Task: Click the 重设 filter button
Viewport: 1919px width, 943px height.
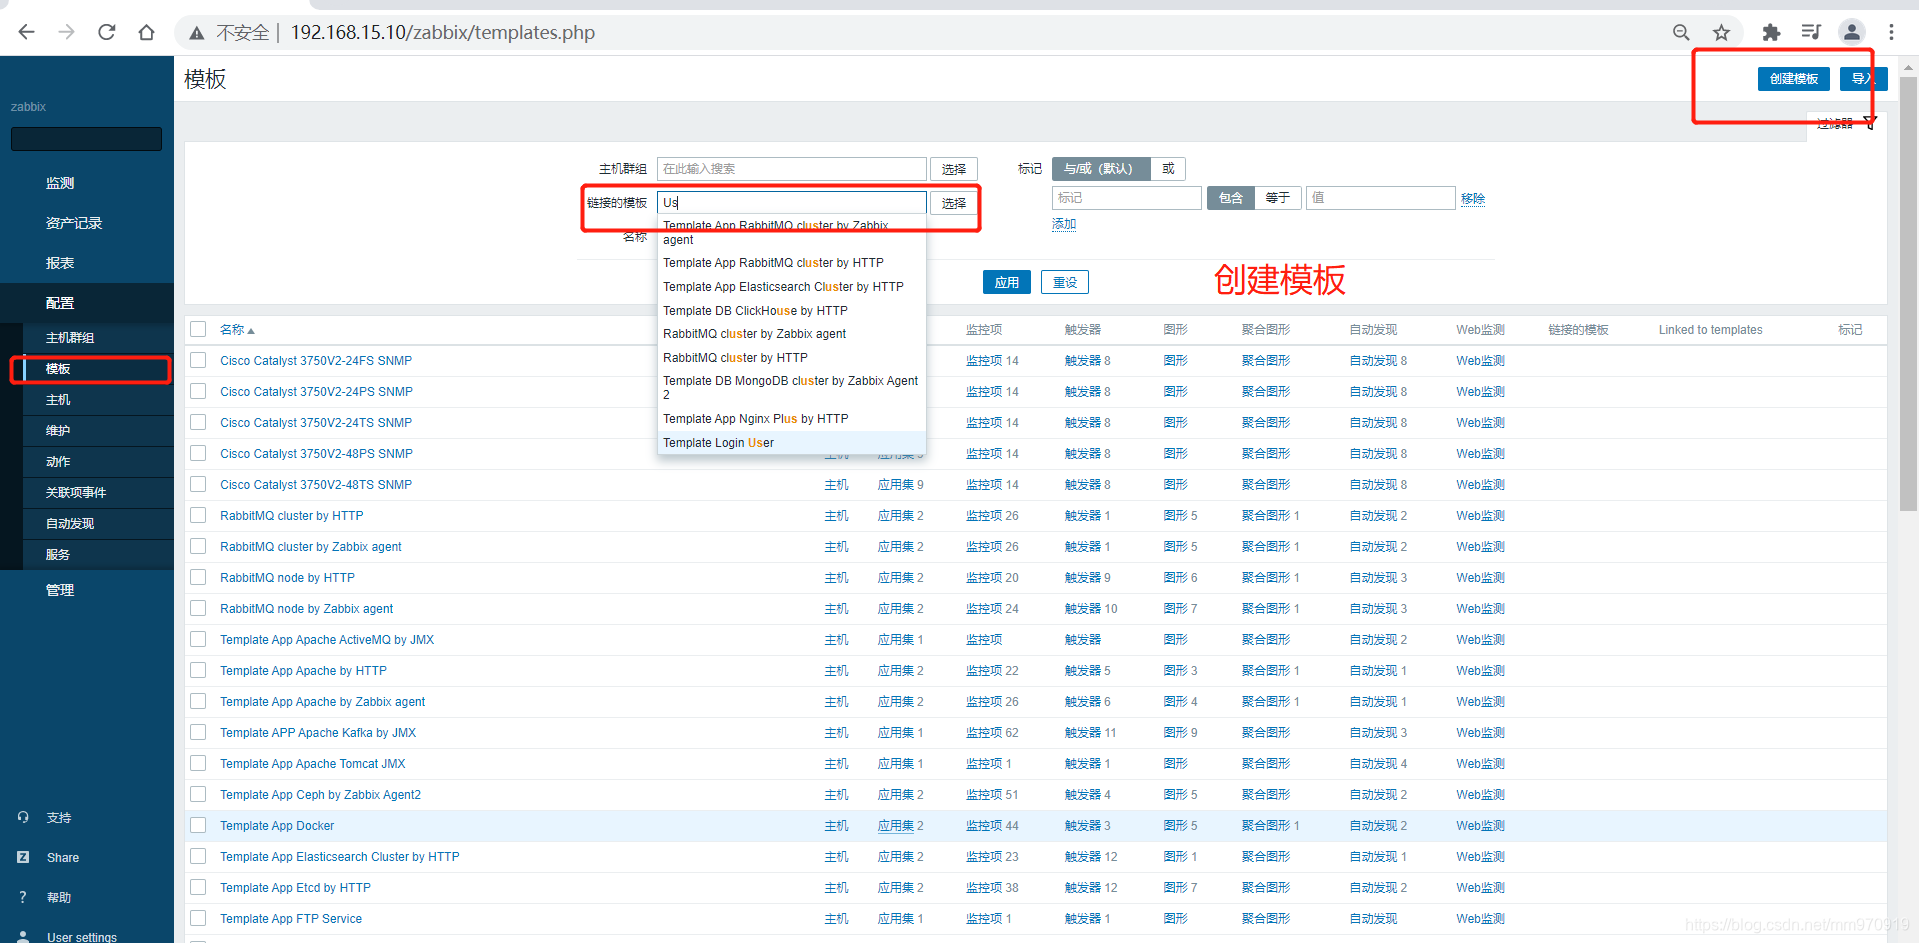Action: click(x=1065, y=283)
